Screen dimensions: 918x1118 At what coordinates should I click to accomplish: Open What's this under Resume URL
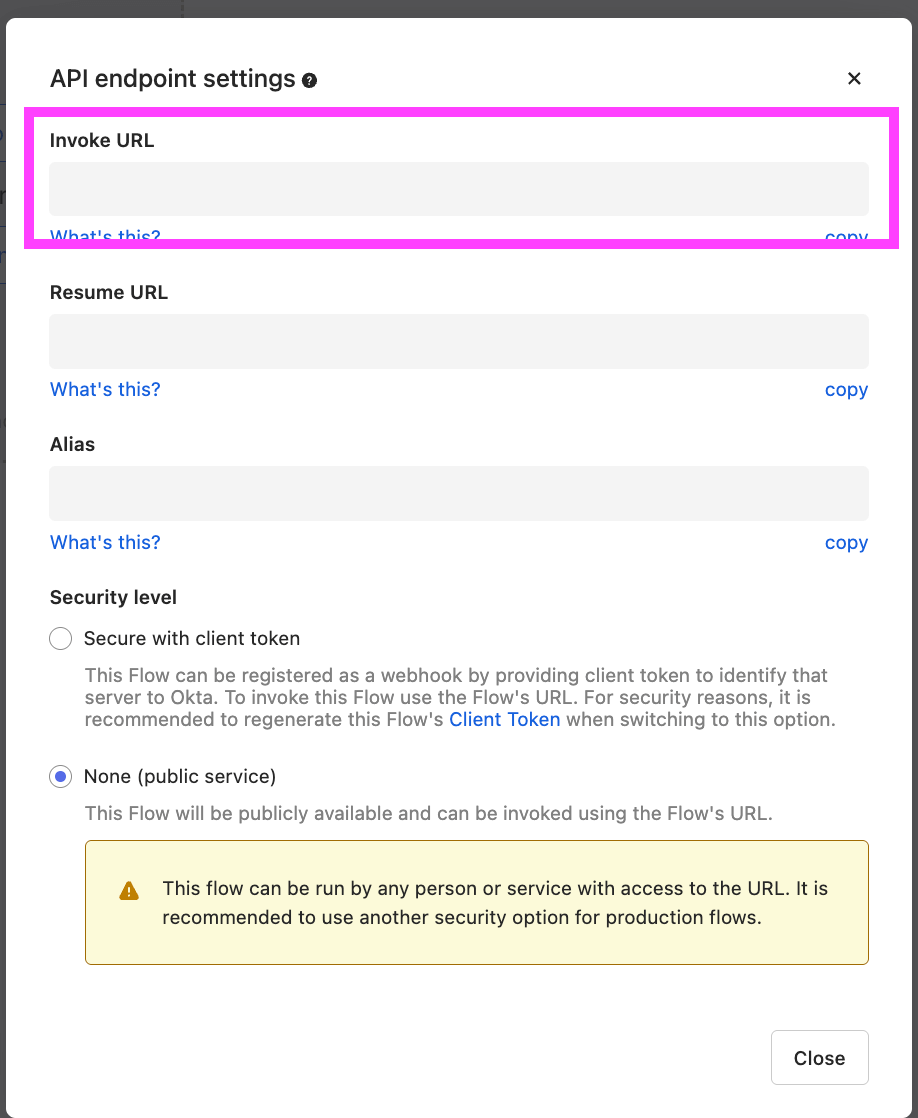[x=105, y=389]
